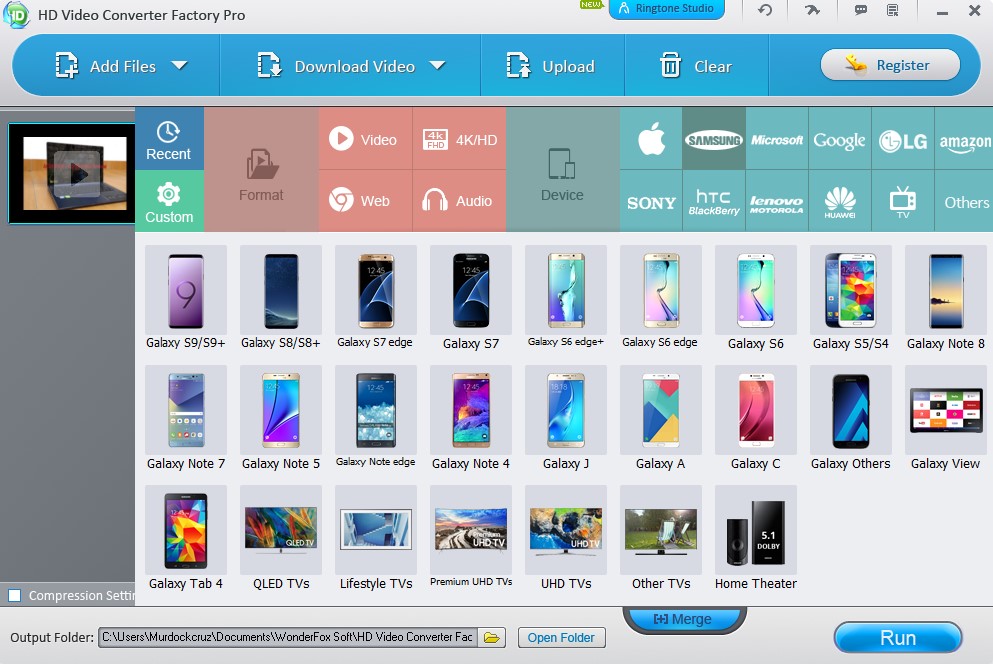Click the Add Files button
Screen dimensions: 993x664
coord(105,66)
